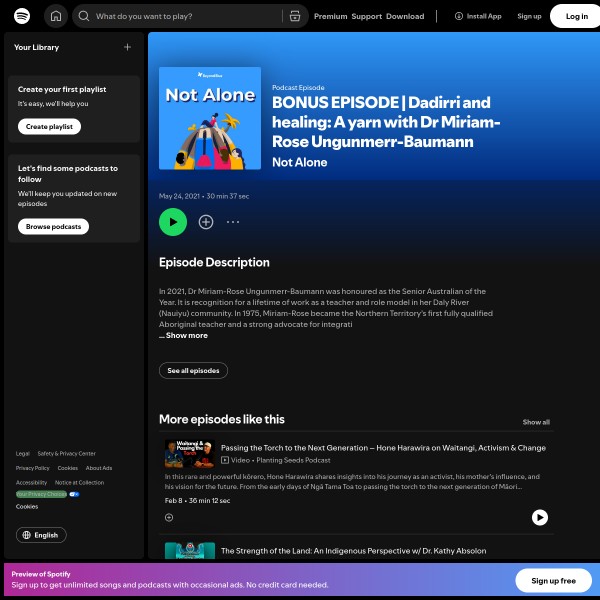
Task: Click the search input field
Action: tap(180, 16)
